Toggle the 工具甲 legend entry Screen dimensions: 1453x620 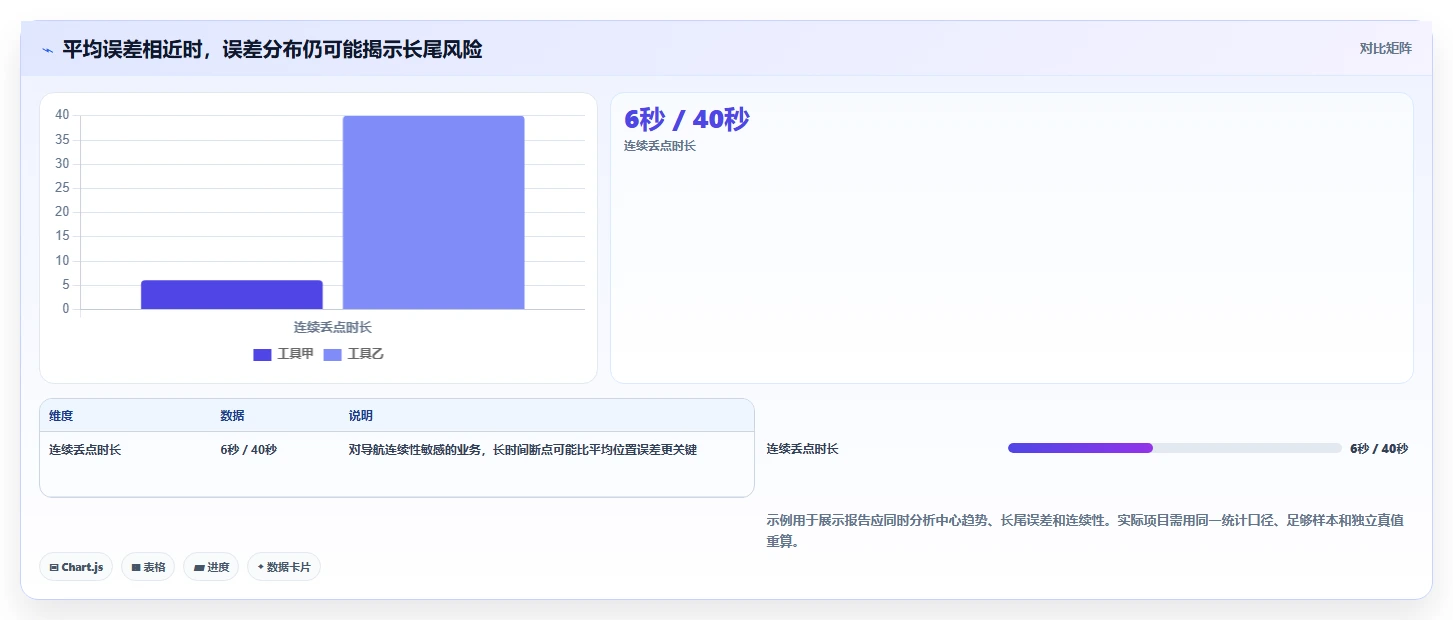coord(283,354)
